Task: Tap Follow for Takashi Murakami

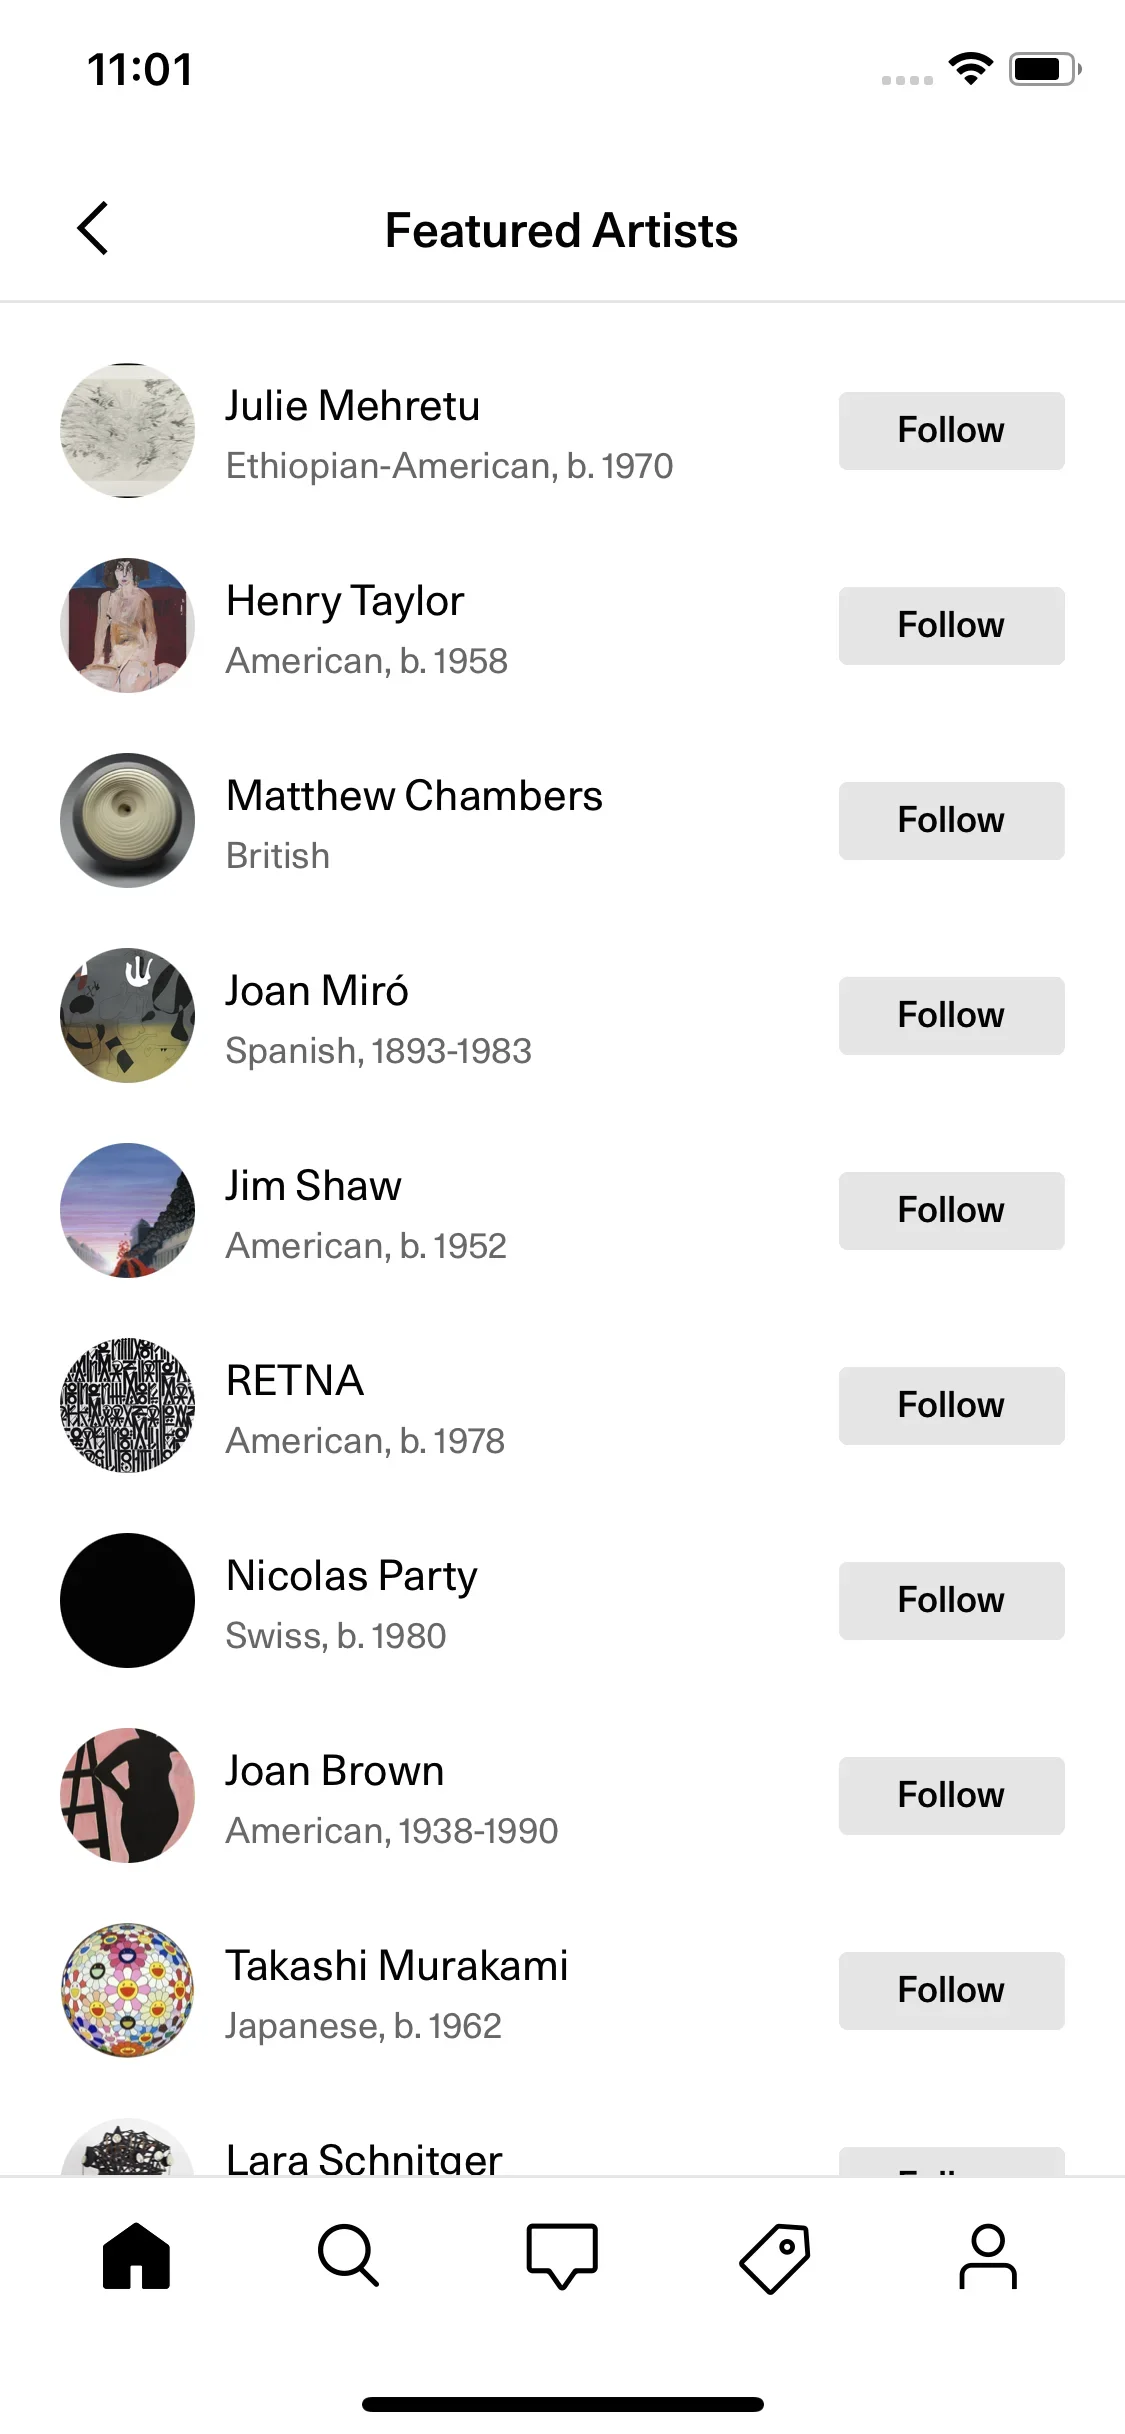Action: click(951, 1990)
